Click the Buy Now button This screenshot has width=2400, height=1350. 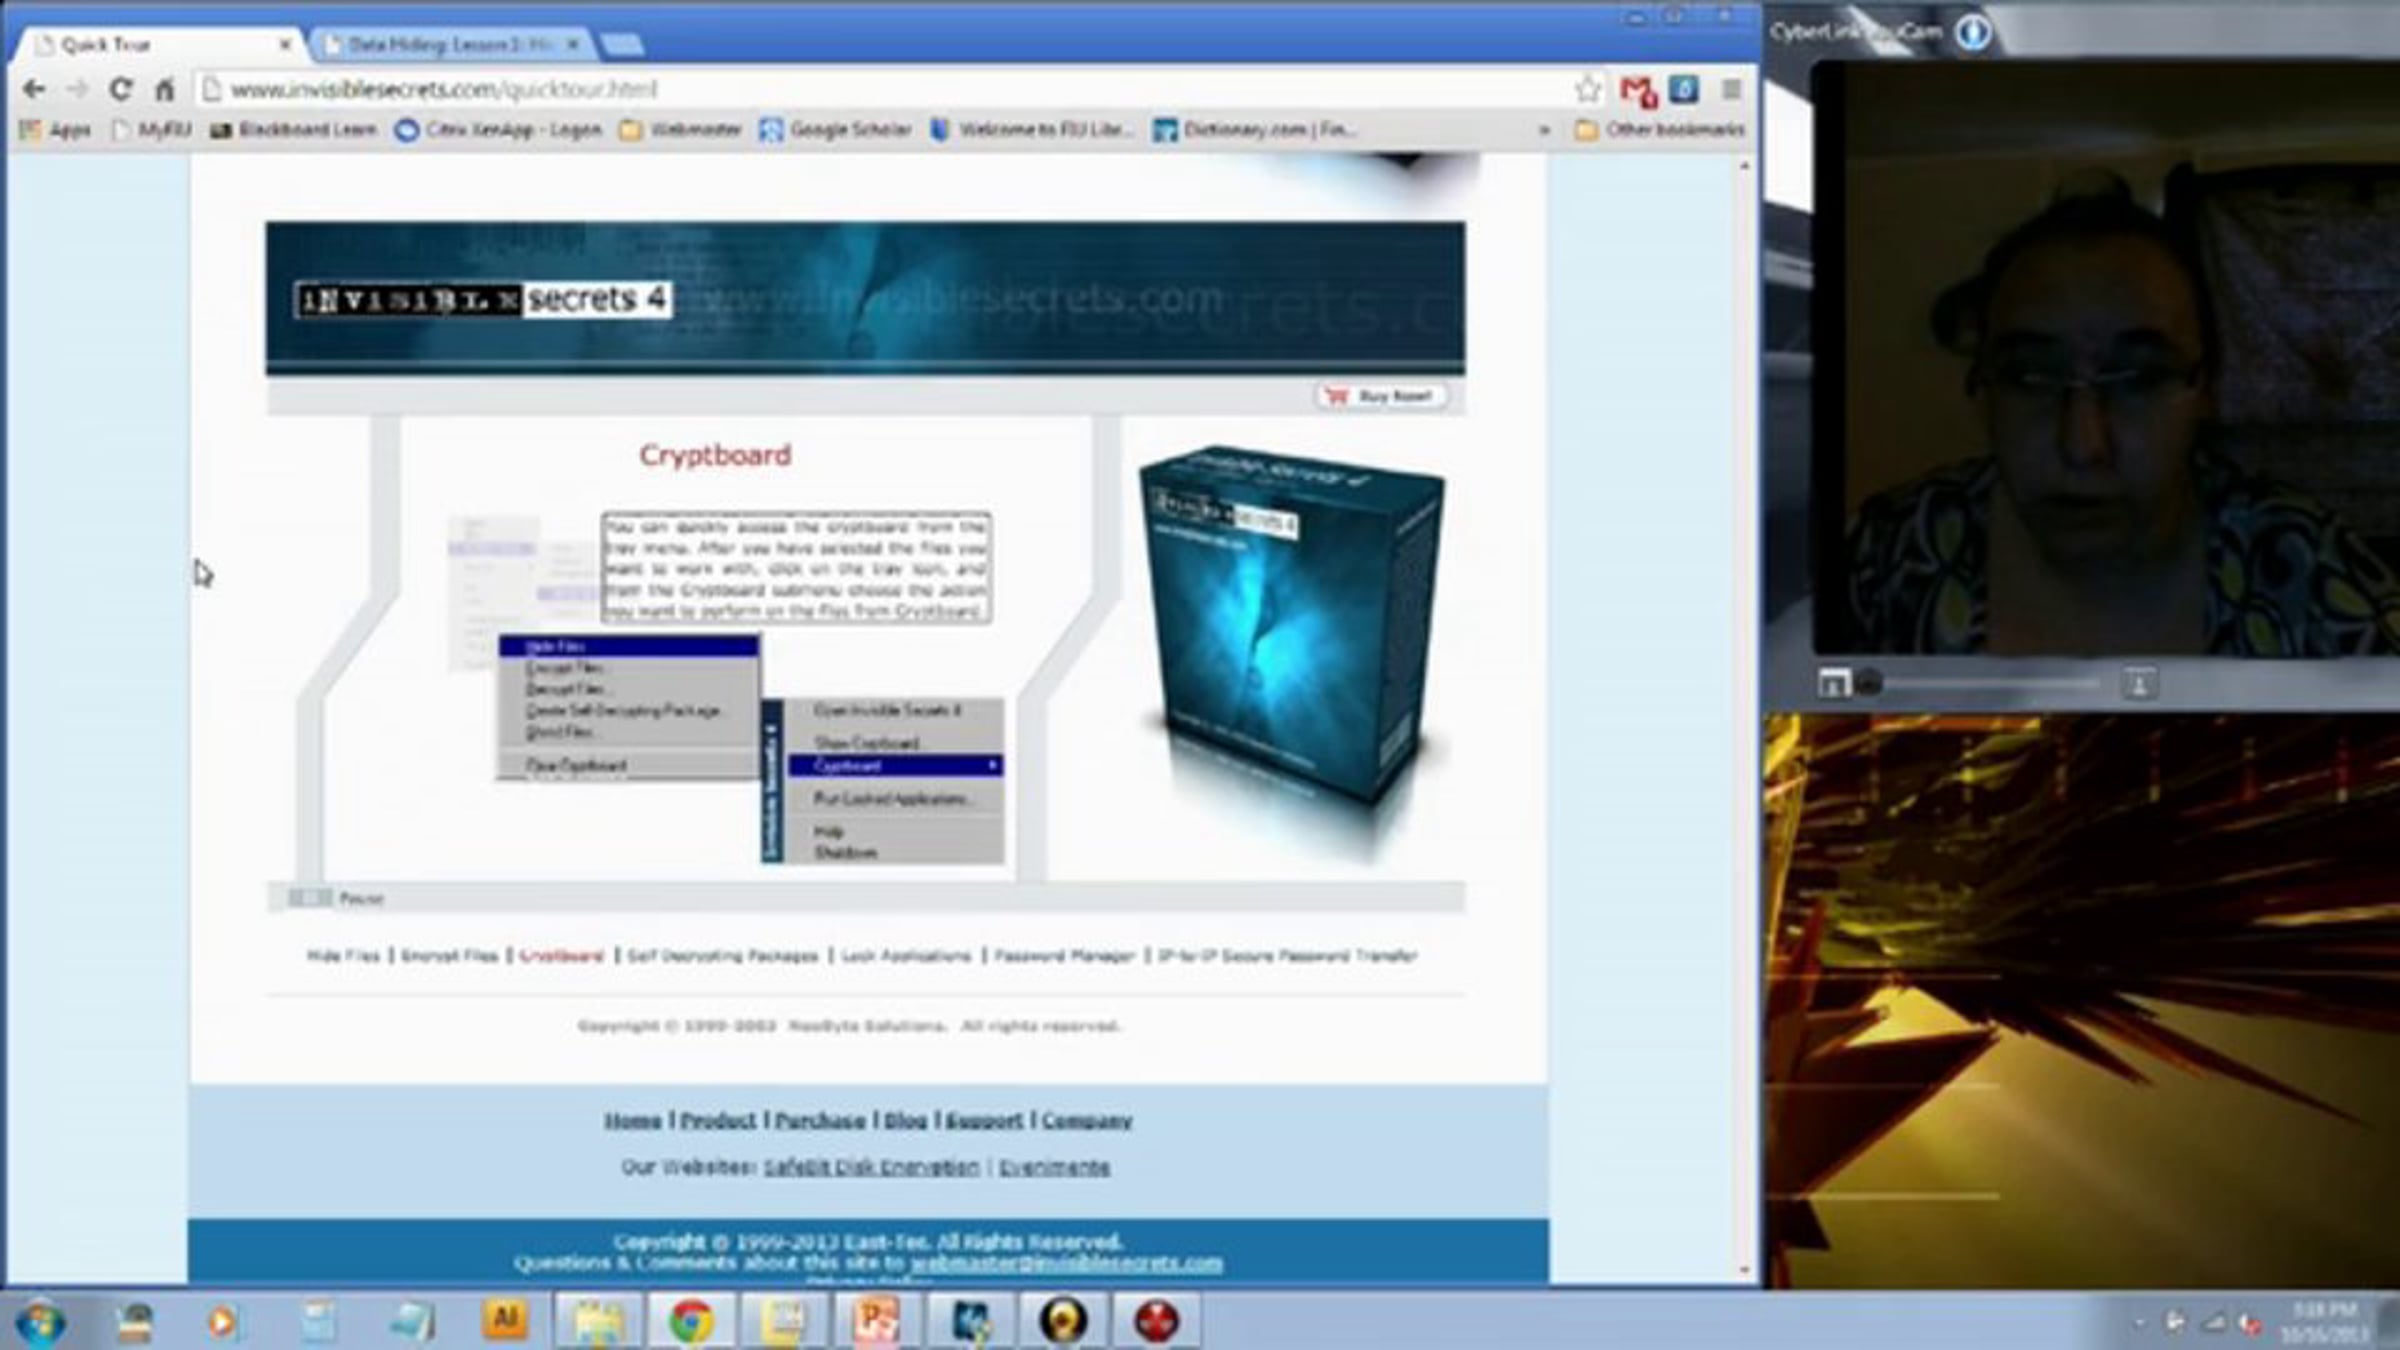coord(1382,396)
